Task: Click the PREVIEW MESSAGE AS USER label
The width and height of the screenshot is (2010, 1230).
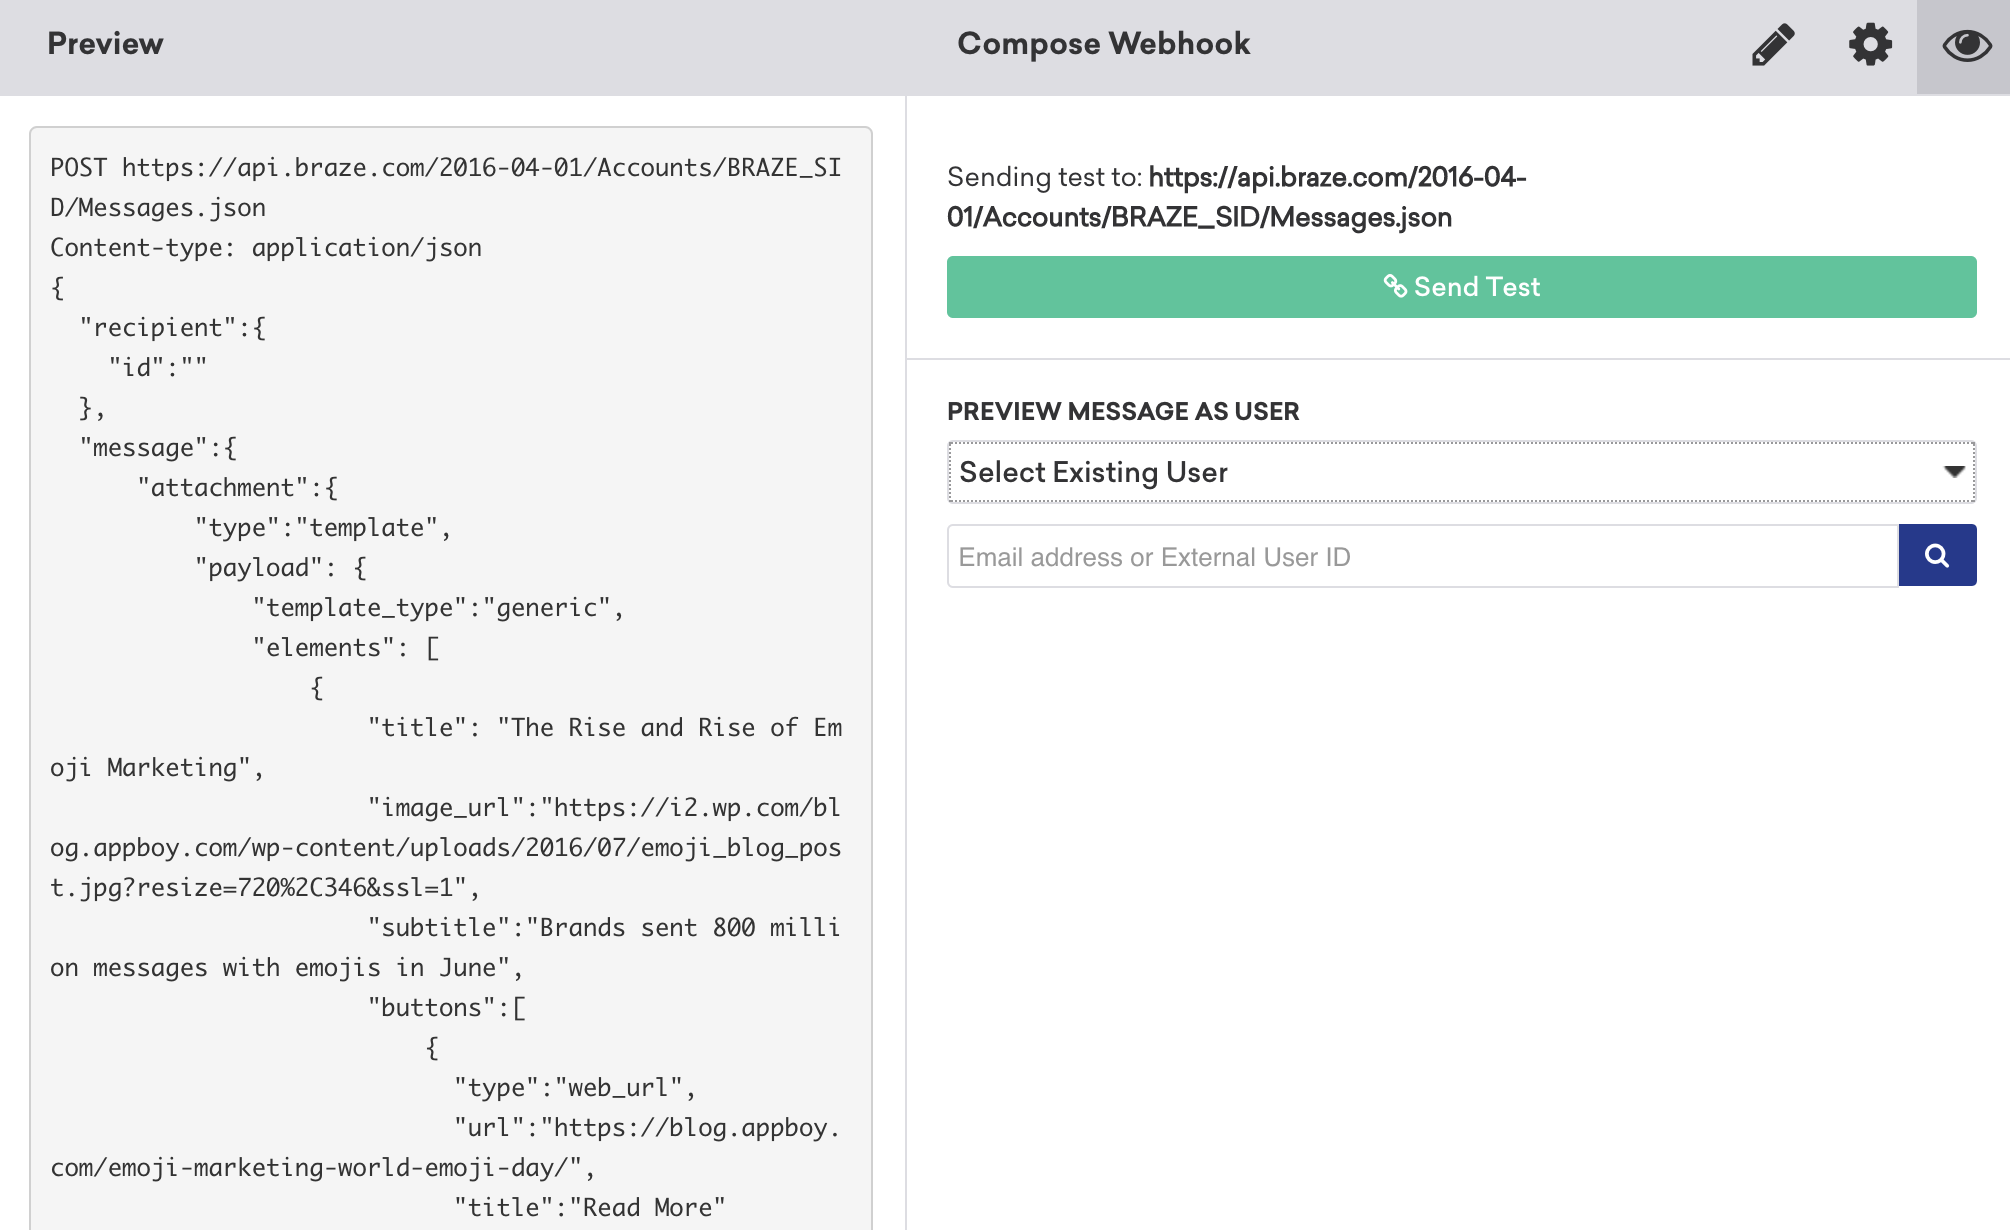Action: click(1123, 411)
